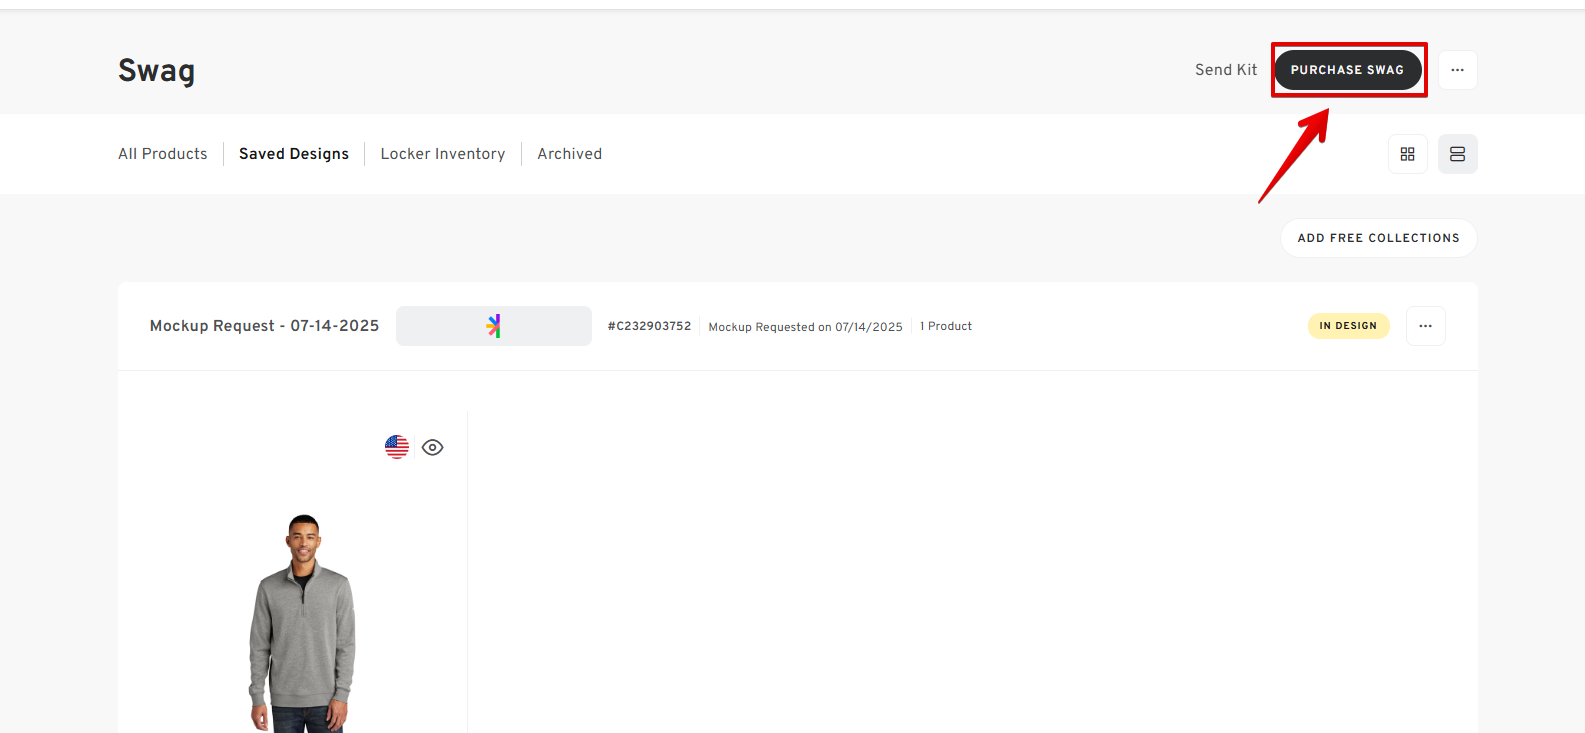This screenshot has width=1585, height=733.
Task: Switch to the All Products tab
Action: click(163, 154)
